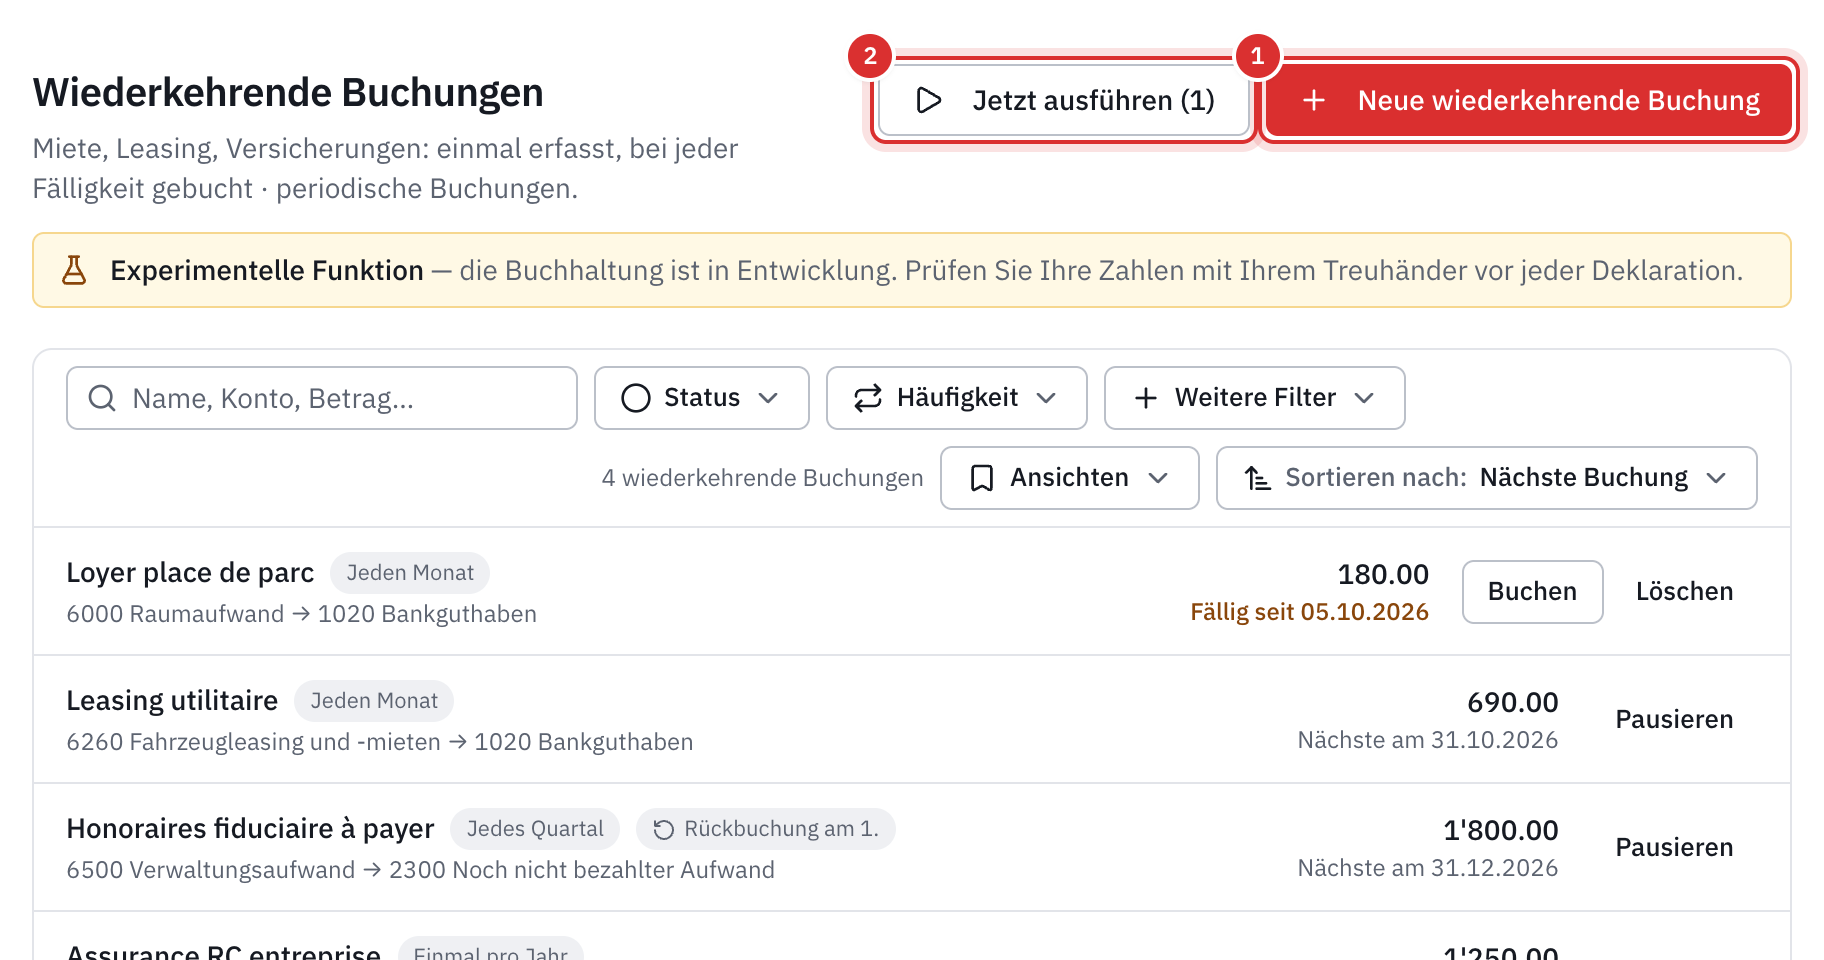Click the Experimentelle Funktion banner text
The width and height of the screenshot is (1824, 960).
click(x=927, y=270)
